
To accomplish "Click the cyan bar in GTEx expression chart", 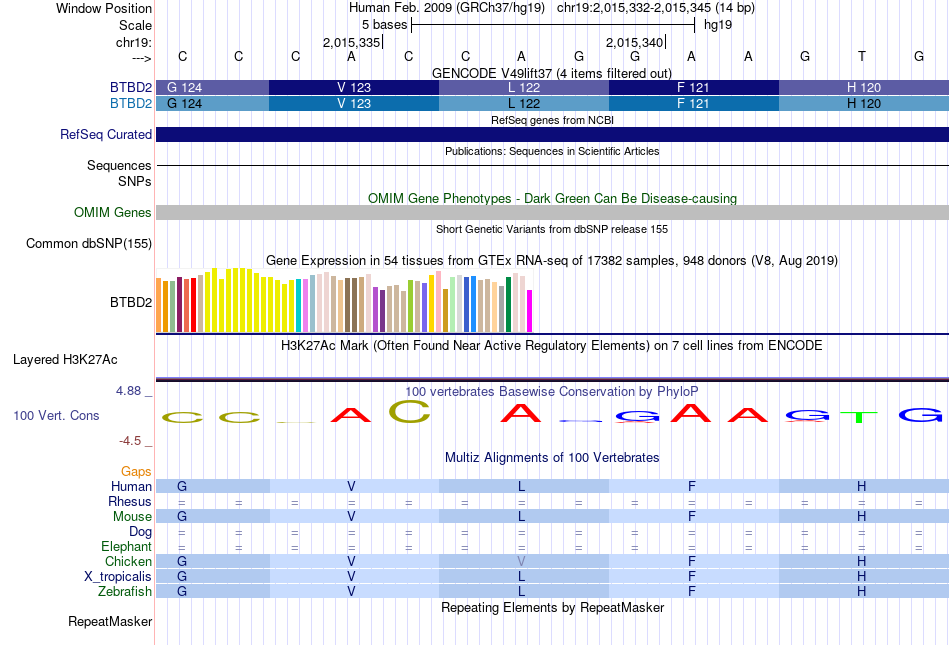I will click(x=298, y=306).
